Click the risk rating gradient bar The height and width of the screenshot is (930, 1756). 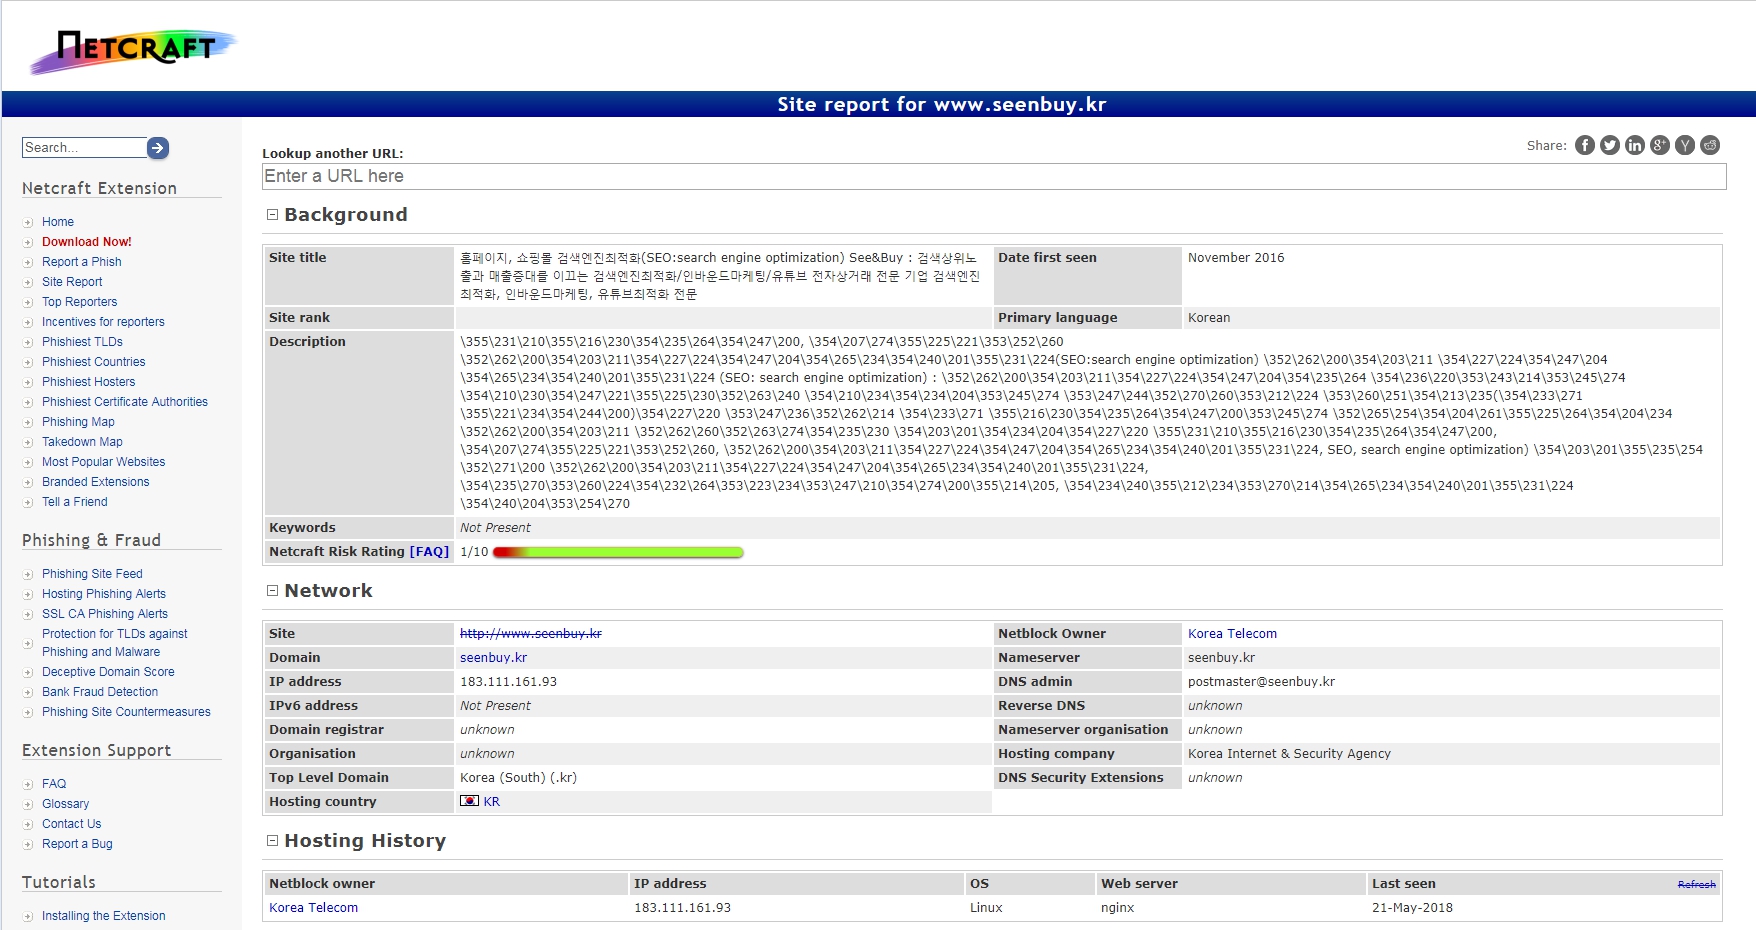(x=618, y=552)
